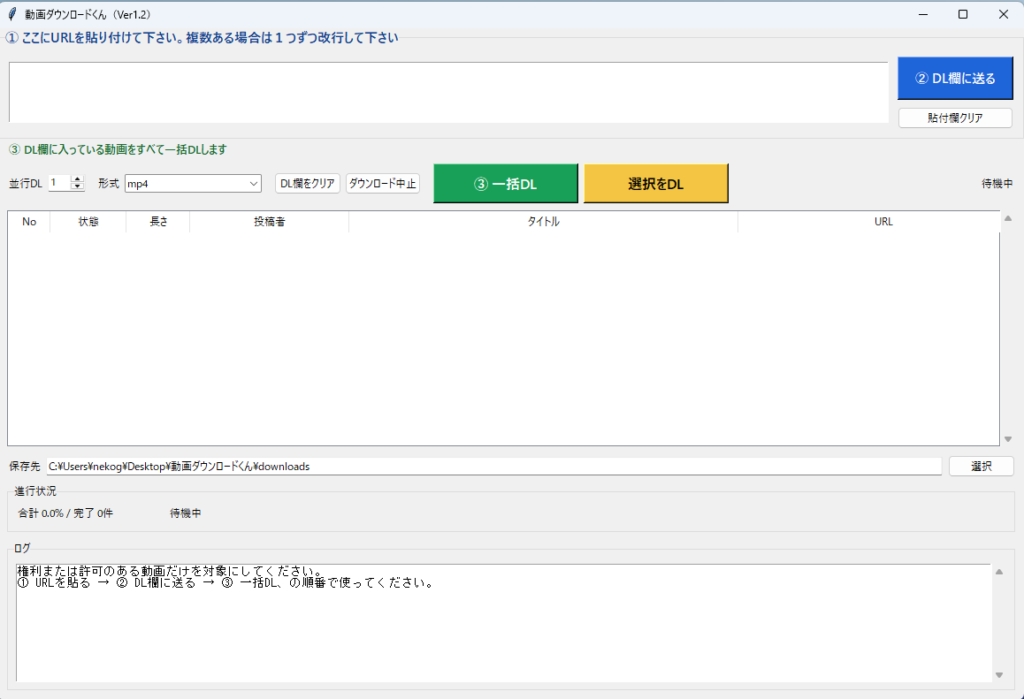The height and width of the screenshot is (699, 1024).
Task: Click inside the ログ text area
Action: click(x=504, y=623)
